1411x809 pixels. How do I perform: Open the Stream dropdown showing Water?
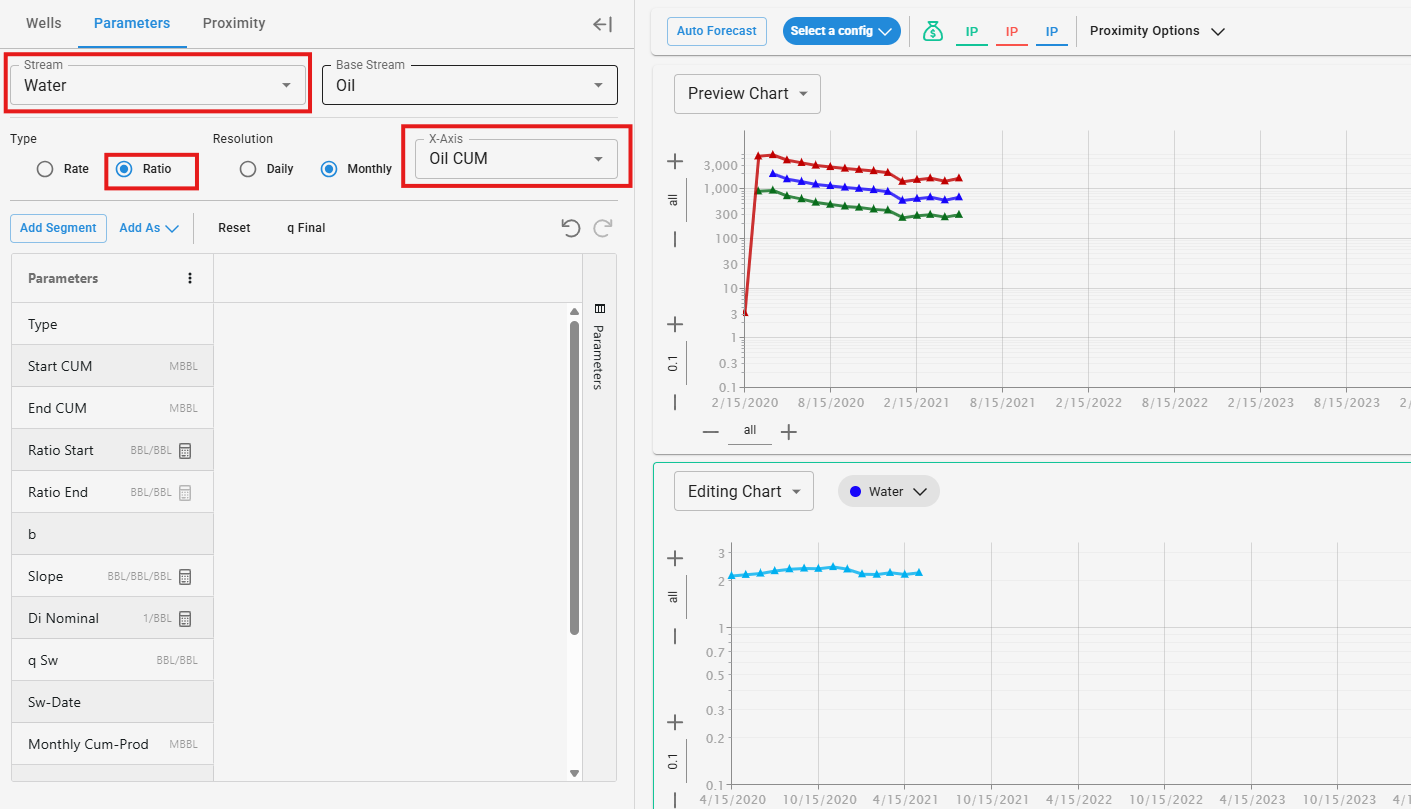(x=158, y=85)
